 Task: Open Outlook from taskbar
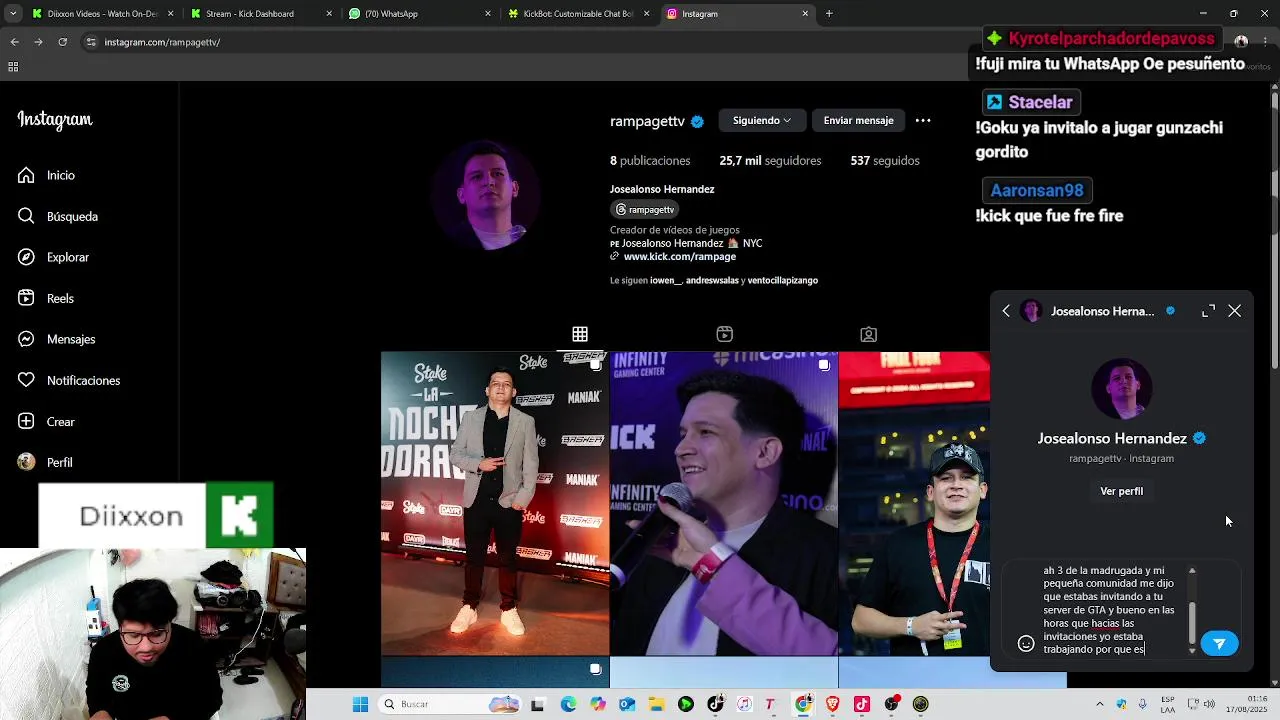627,704
